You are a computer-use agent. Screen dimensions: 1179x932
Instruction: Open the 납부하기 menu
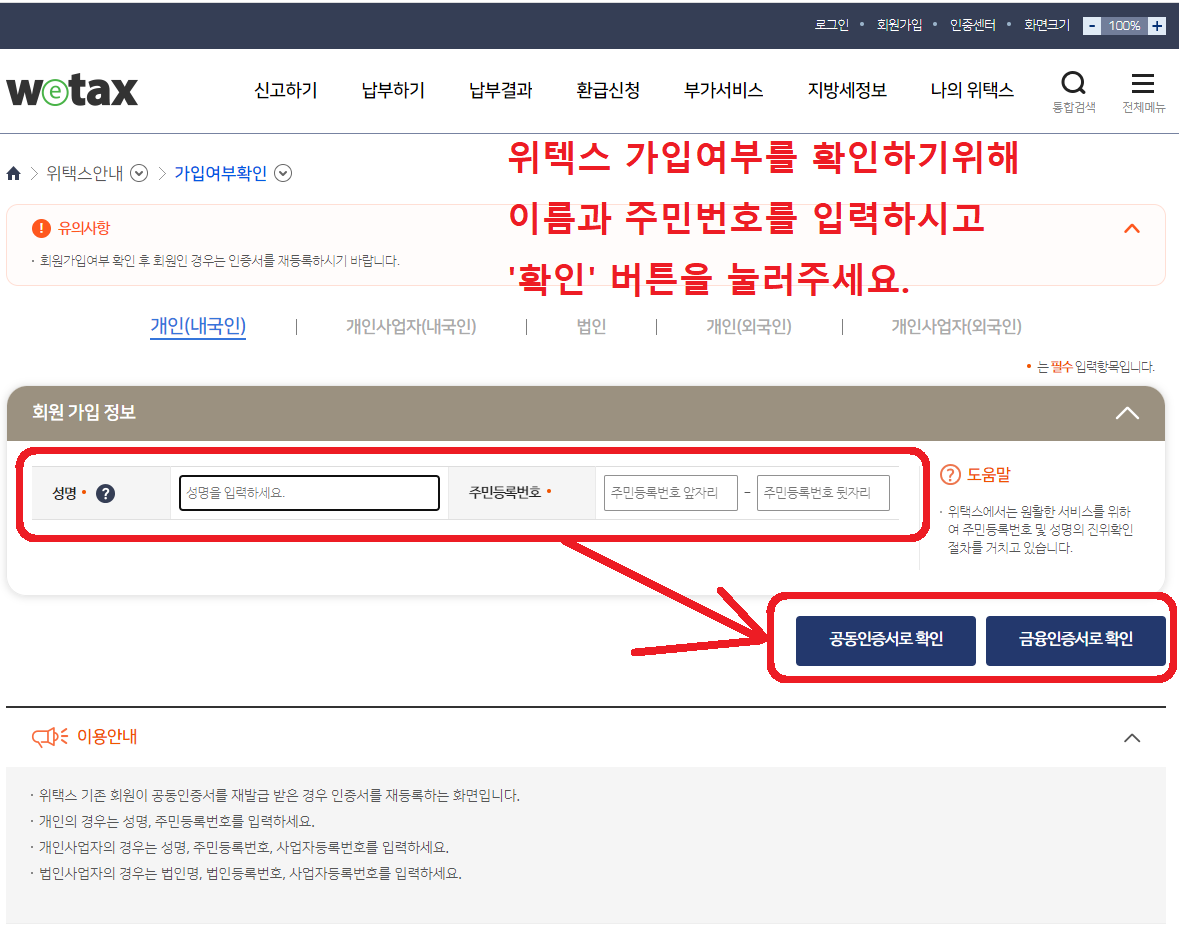pyautogui.click(x=393, y=90)
